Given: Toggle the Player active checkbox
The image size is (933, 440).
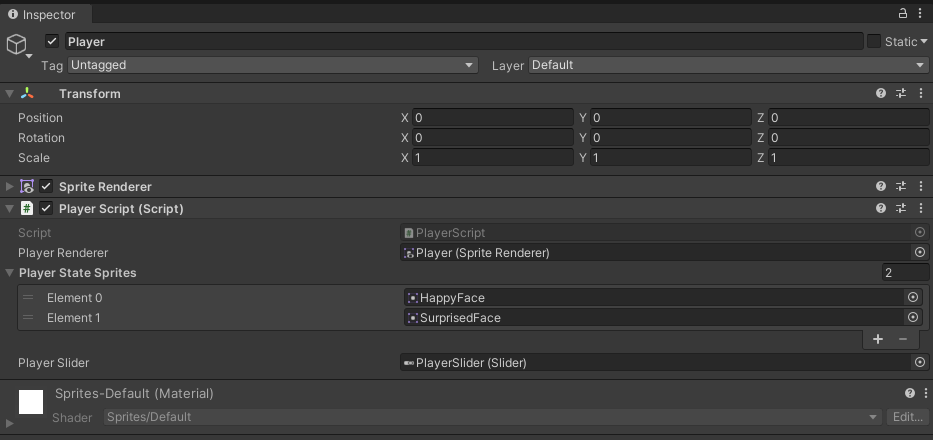Looking at the screenshot, I should [52, 41].
